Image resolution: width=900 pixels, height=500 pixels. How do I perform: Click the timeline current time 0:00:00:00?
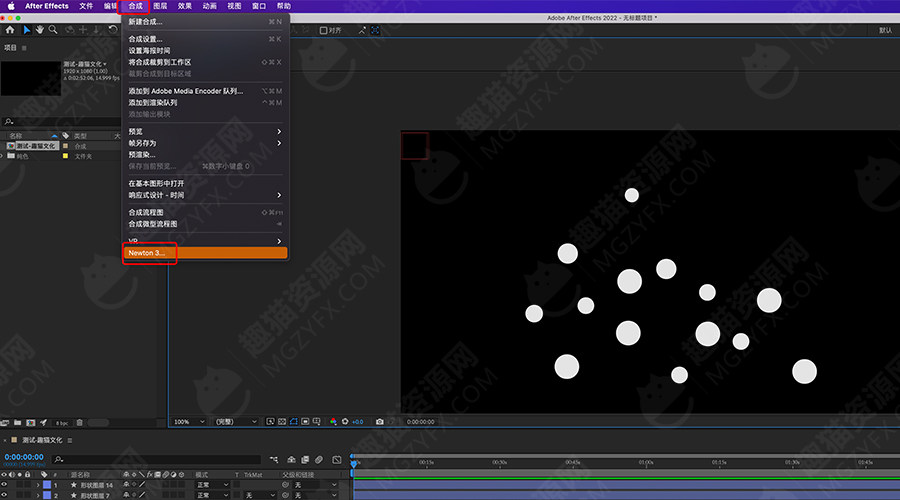tap(24, 457)
